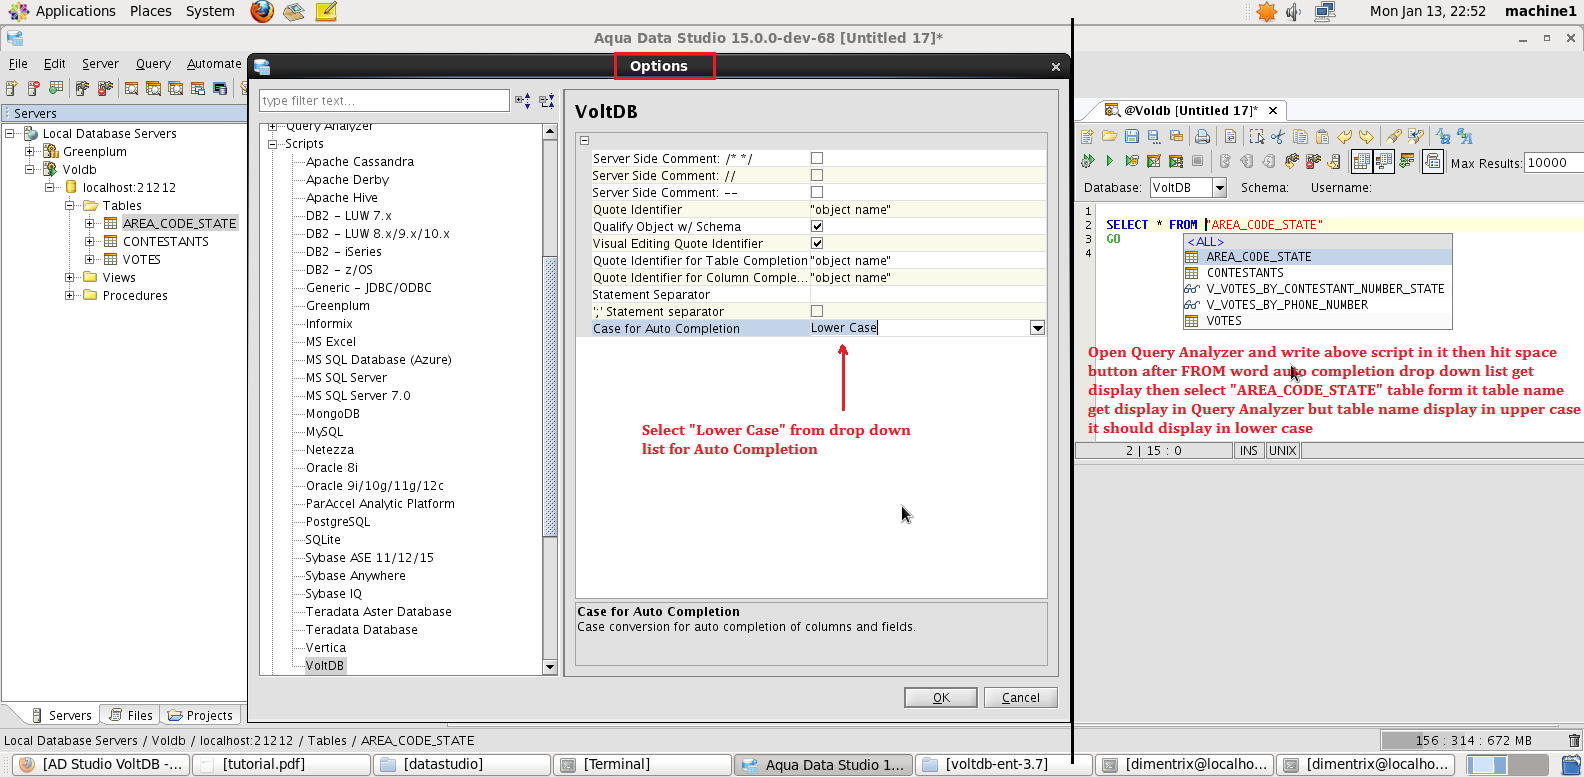Click the Paste clipboard icon in Query Analyzer
This screenshot has height=777, width=1584.
coord(1322,137)
